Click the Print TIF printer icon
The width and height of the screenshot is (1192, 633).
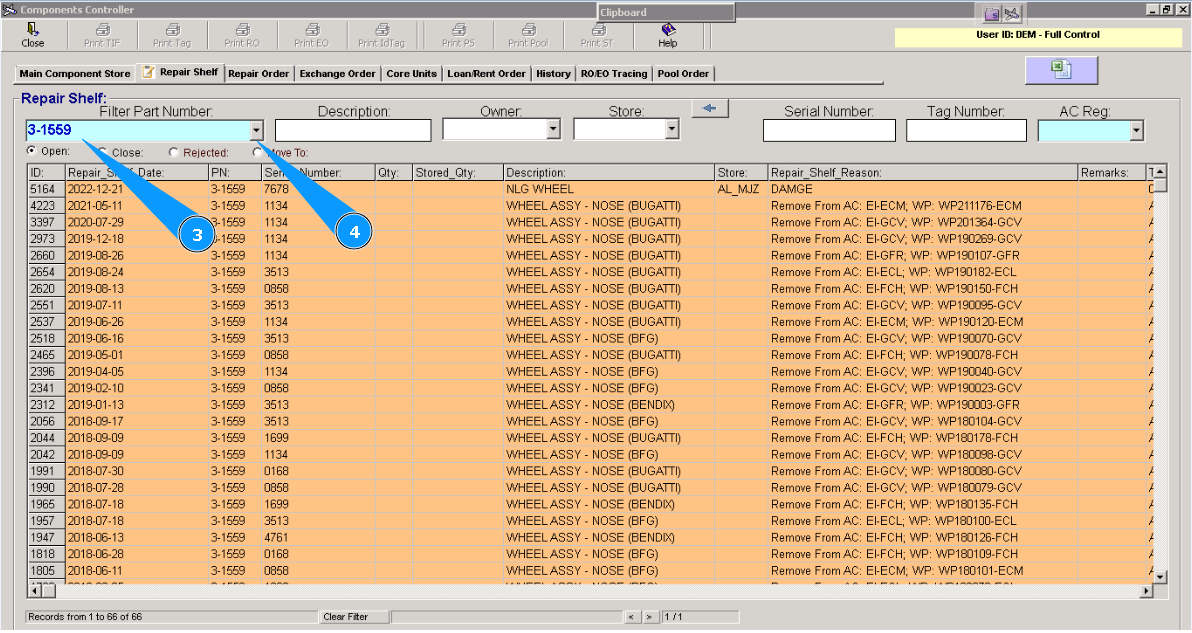(103, 30)
